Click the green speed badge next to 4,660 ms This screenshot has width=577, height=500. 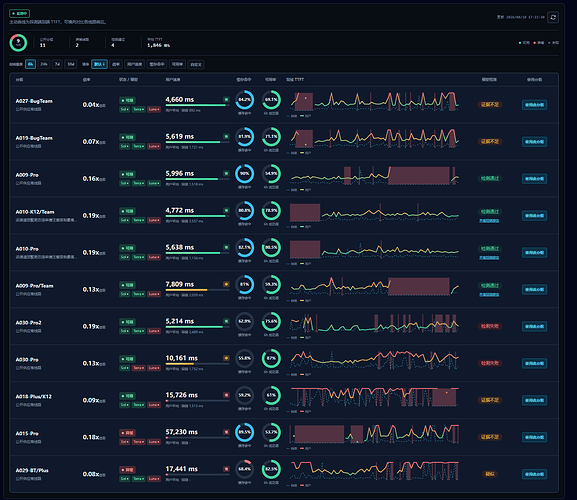point(226,99)
